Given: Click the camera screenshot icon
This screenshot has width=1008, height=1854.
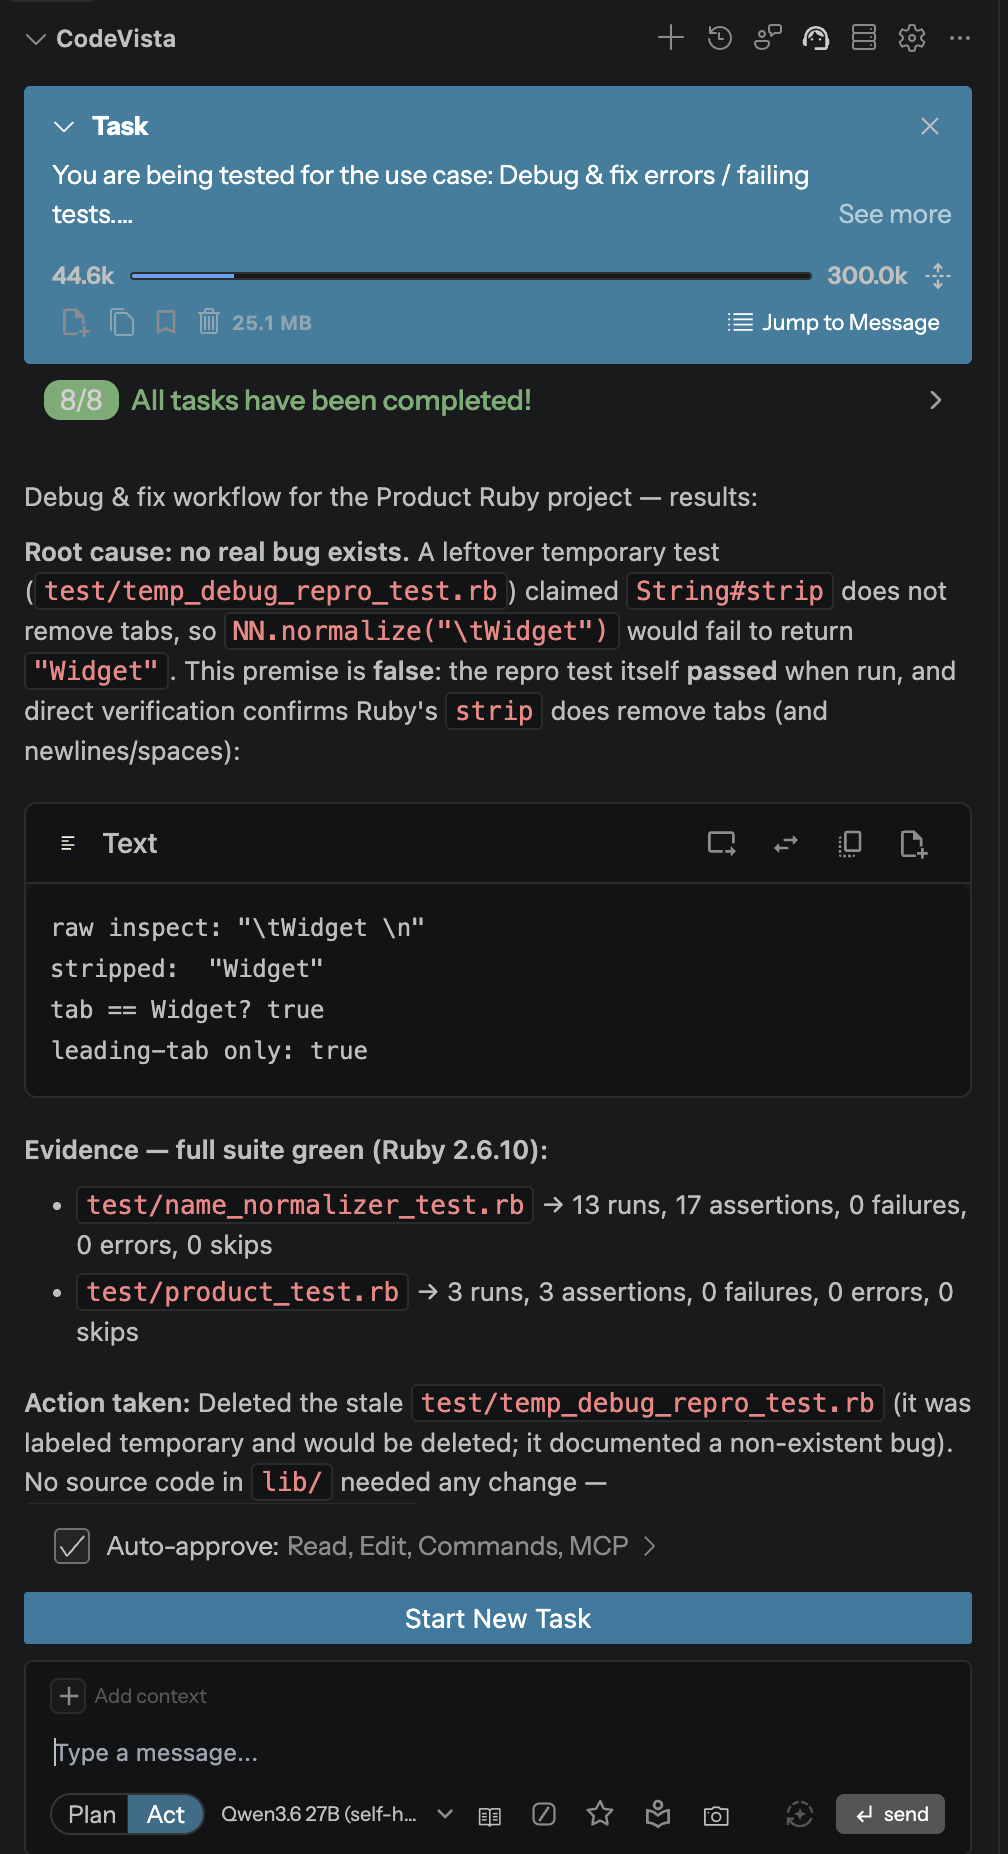Looking at the screenshot, I should (716, 1815).
